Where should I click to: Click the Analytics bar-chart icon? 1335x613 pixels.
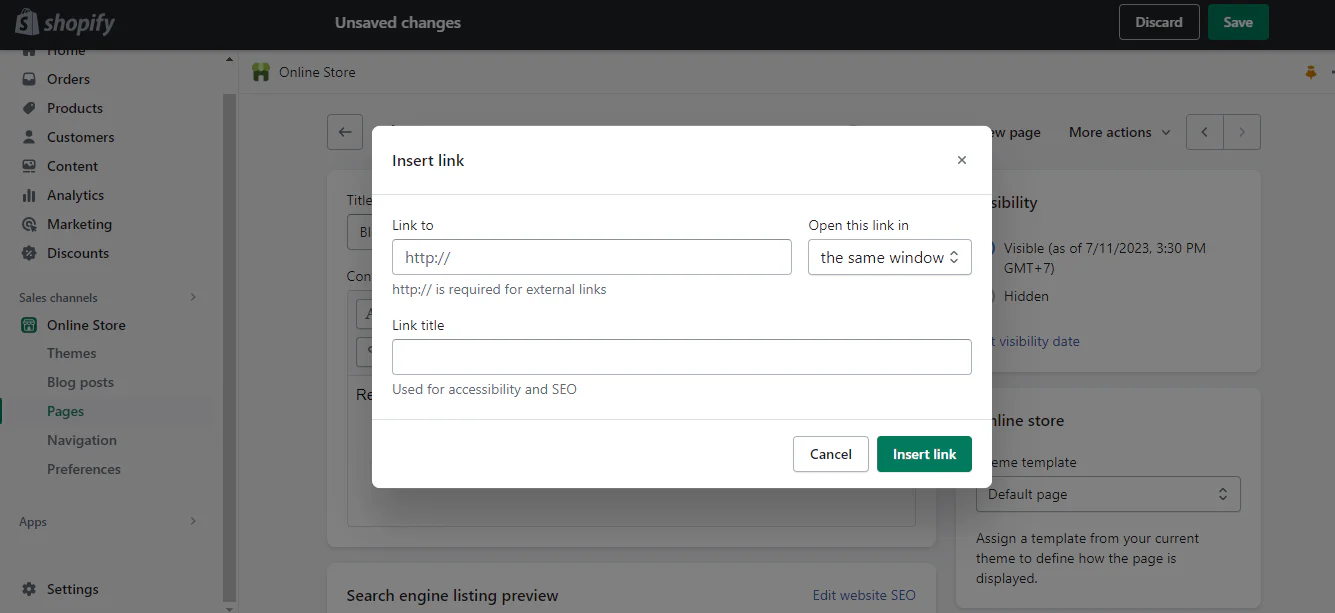point(29,194)
